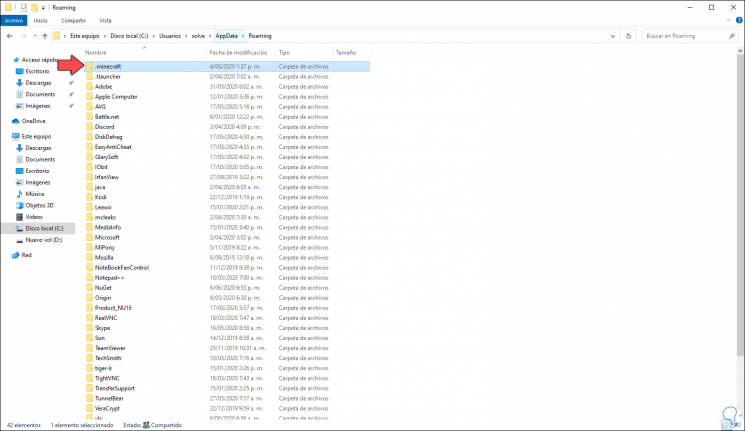The image size is (745, 431).
Task: Select the TunnelBear folder name
Action: coord(109,398)
